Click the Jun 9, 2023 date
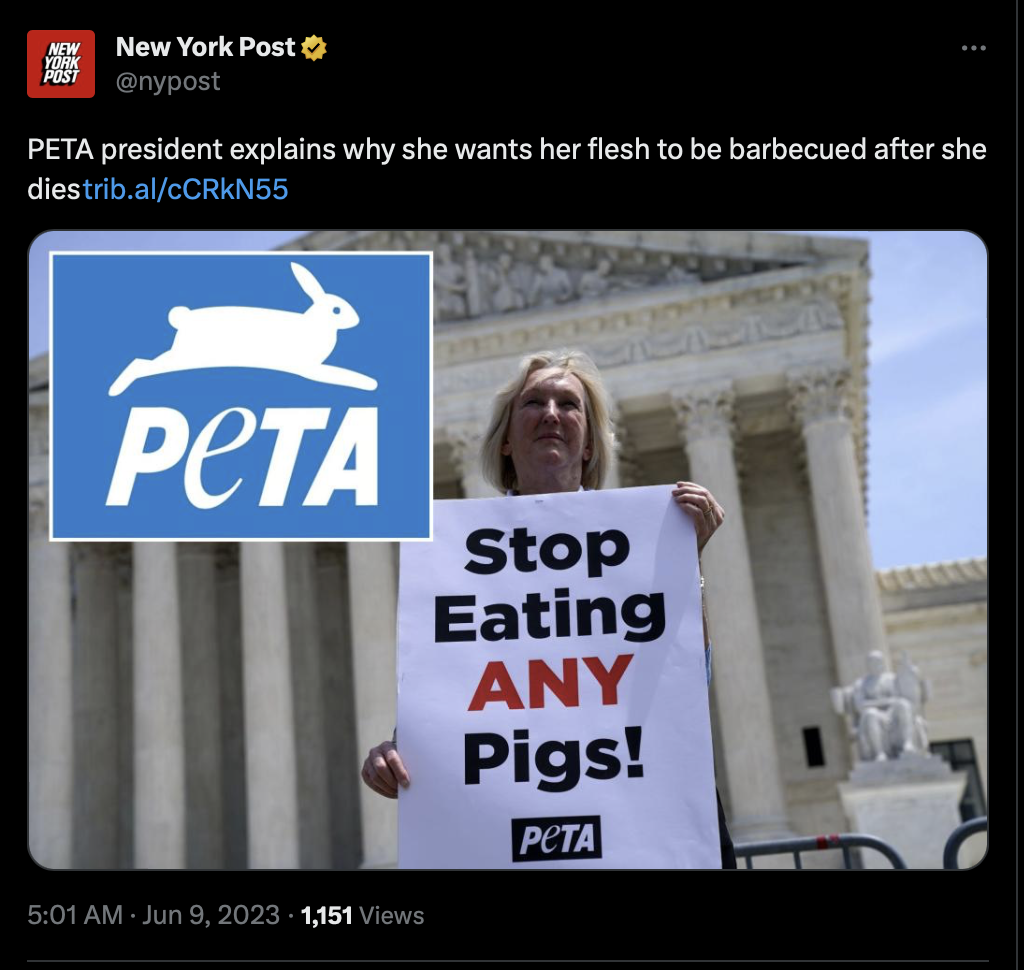Viewport: 1024px width, 970px height. point(210,915)
